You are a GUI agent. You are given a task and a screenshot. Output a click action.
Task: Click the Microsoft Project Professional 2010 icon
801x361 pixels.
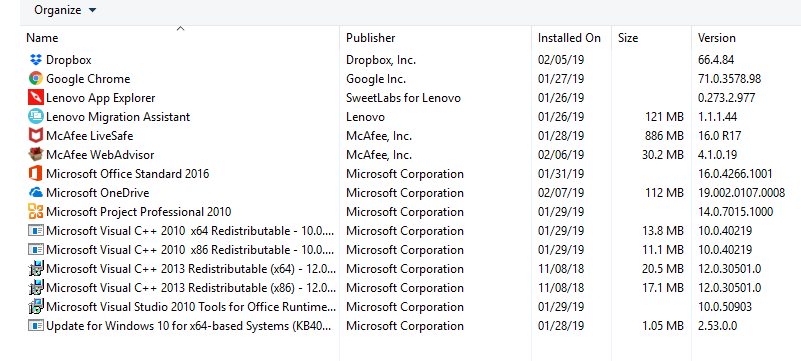click(35, 212)
